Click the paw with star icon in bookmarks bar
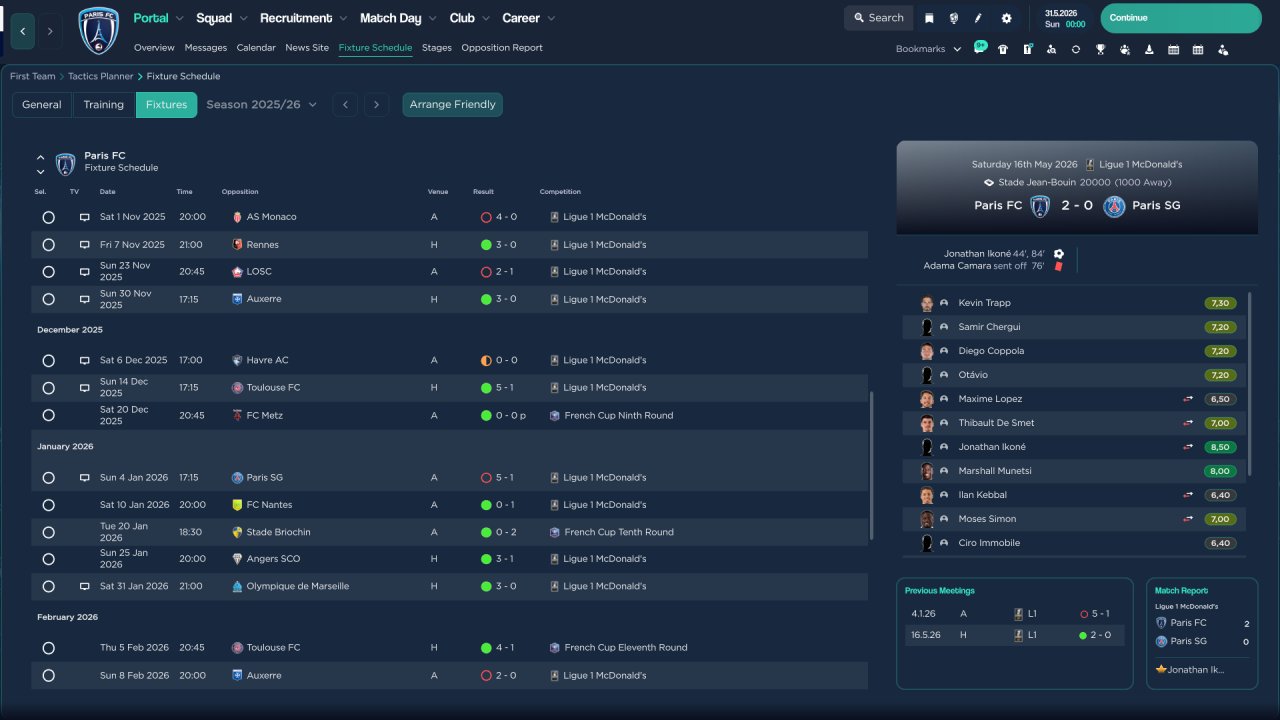 (1125, 49)
